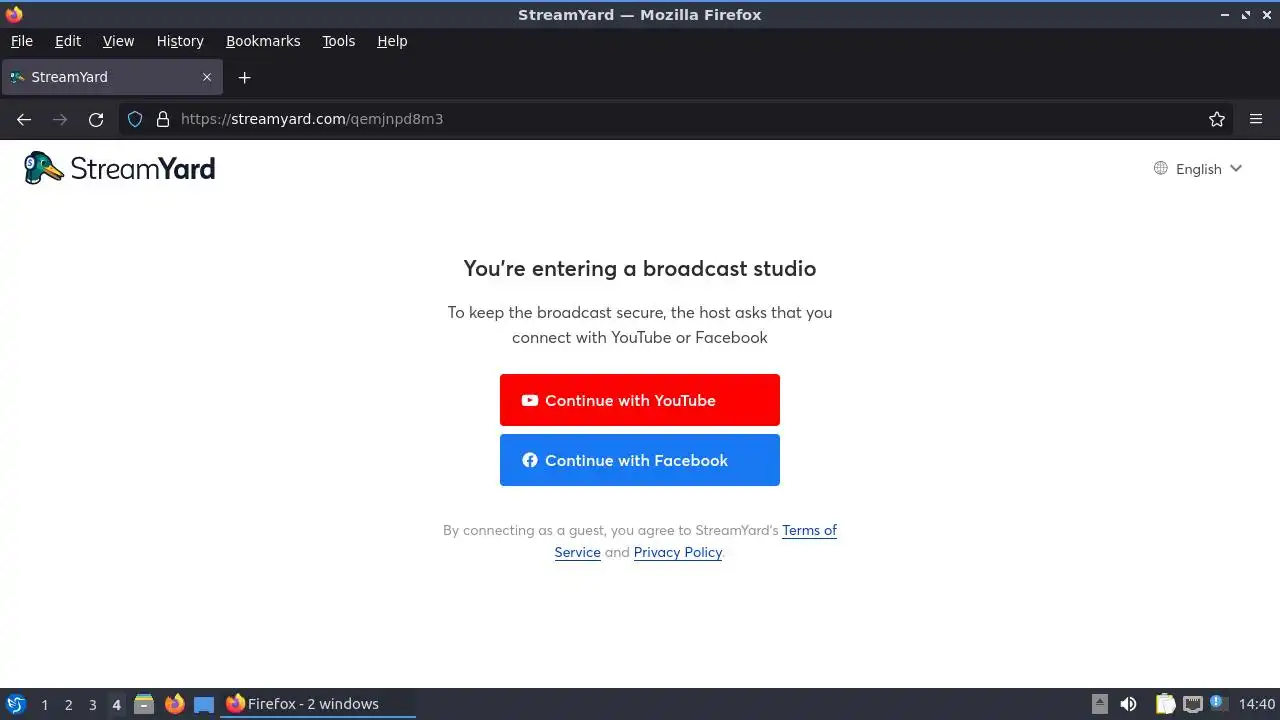Viewport: 1280px width, 720px height.
Task: Switch to workspace 1
Action: pos(44,705)
